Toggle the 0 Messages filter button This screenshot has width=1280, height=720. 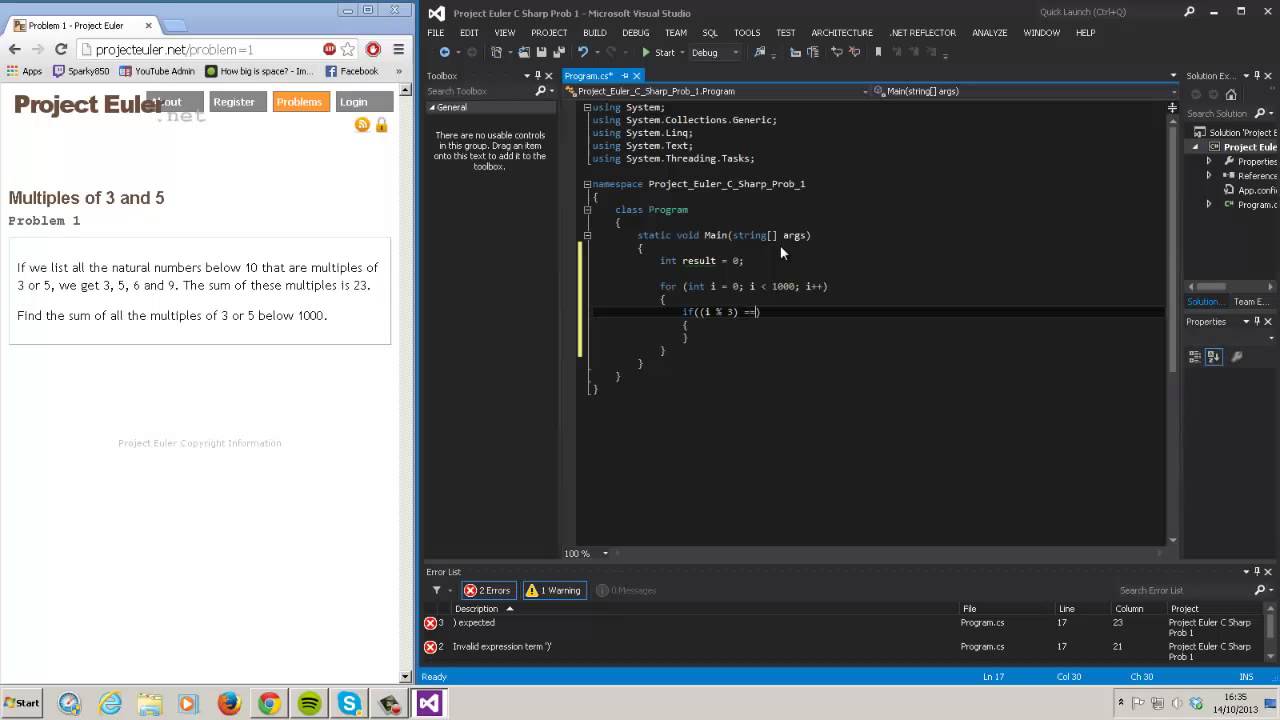pyautogui.click(x=627, y=590)
